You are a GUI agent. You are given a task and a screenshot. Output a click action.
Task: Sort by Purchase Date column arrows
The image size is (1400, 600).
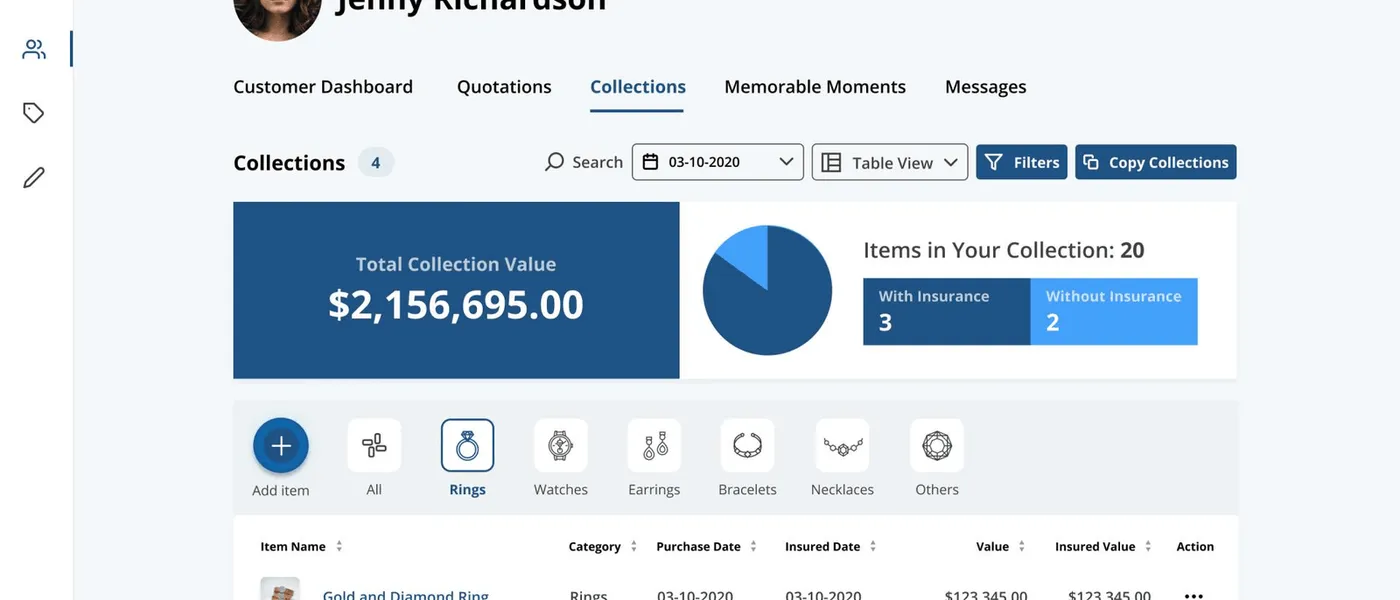[753, 546]
